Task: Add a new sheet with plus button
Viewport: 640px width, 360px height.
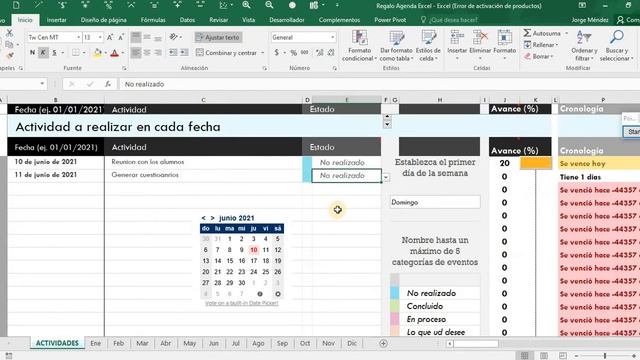Action: coord(383,344)
